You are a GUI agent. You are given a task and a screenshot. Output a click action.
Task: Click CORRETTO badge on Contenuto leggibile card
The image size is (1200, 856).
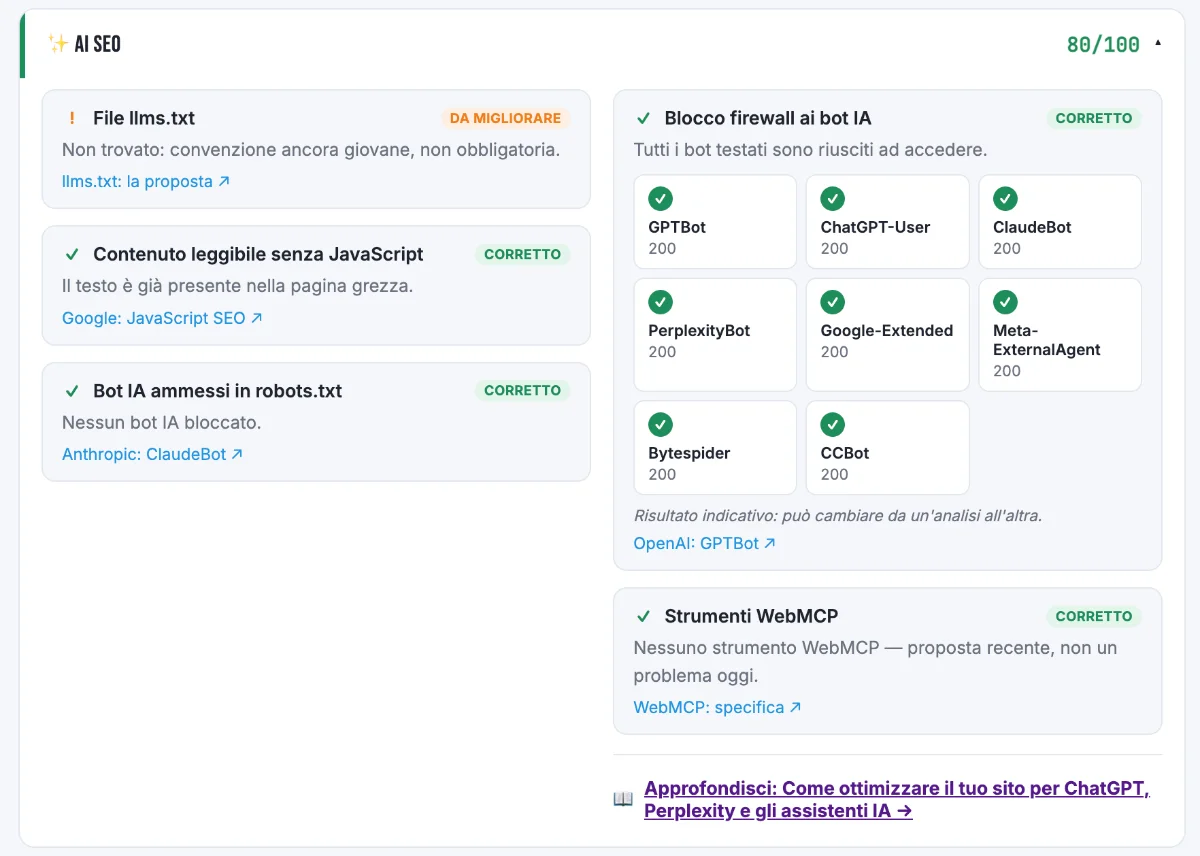[x=522, y=254]
